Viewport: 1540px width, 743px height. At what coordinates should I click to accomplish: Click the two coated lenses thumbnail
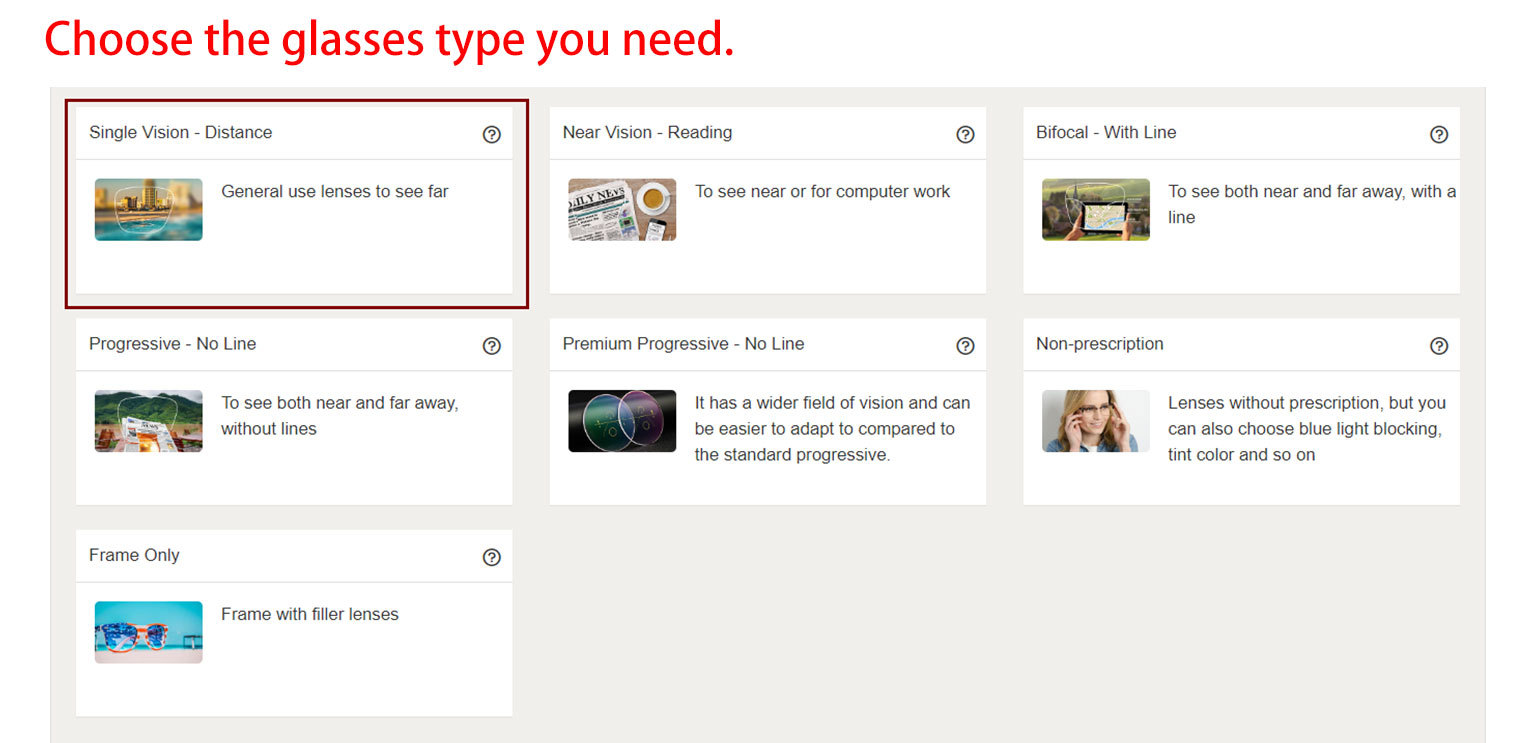[x=622, y=421]
